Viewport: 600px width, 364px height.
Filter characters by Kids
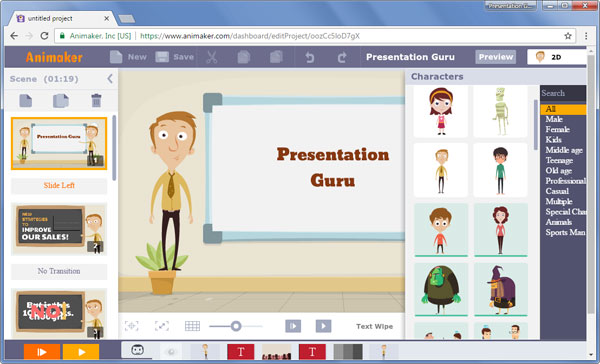553,140
